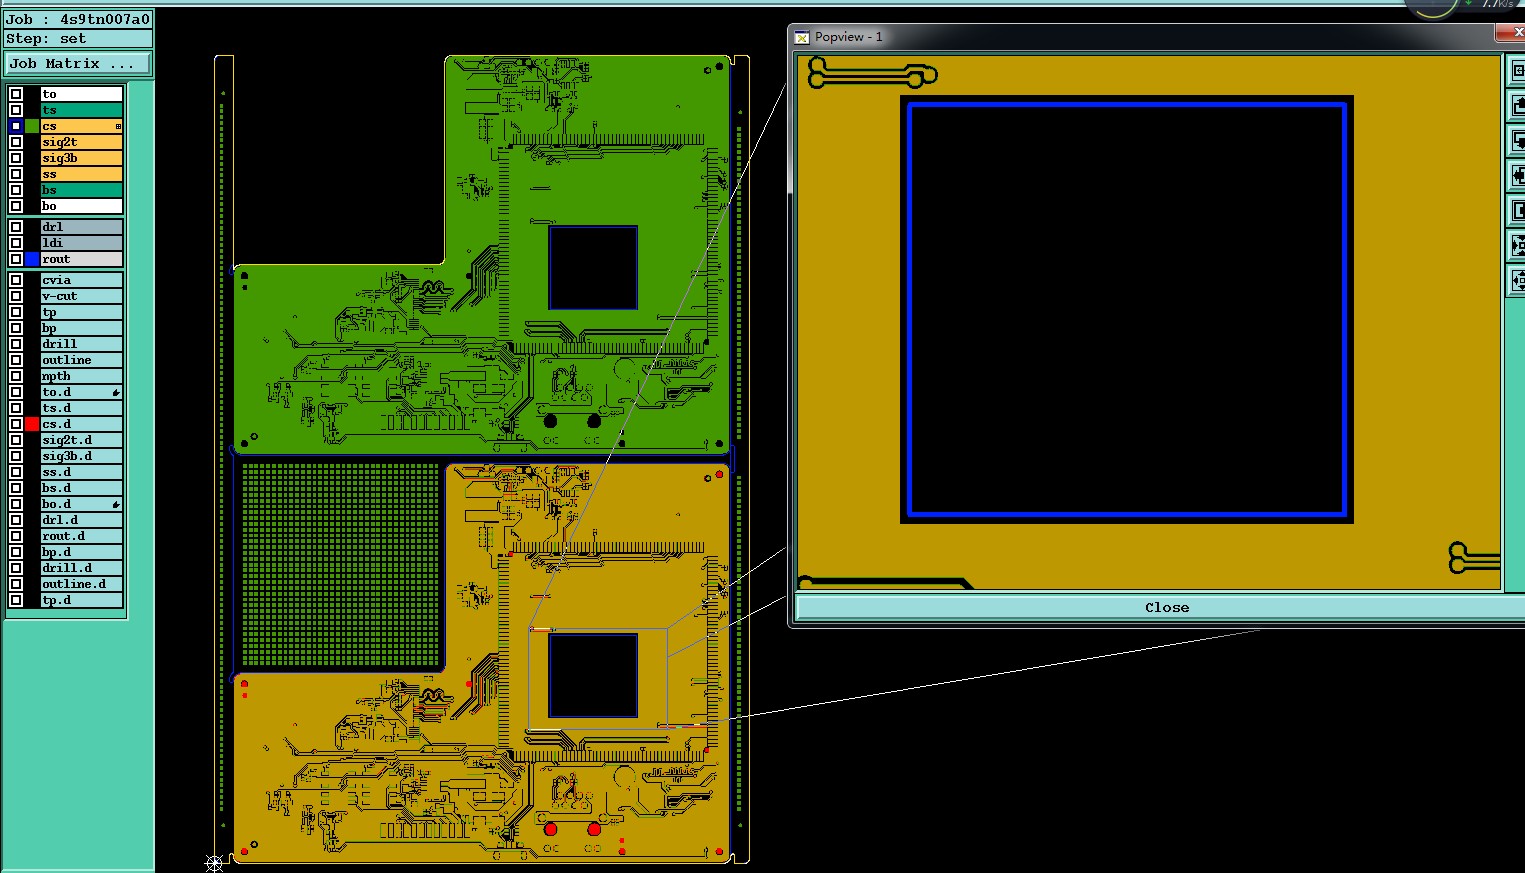Select the sig2t.d layer name

click(x=81, y=440)
